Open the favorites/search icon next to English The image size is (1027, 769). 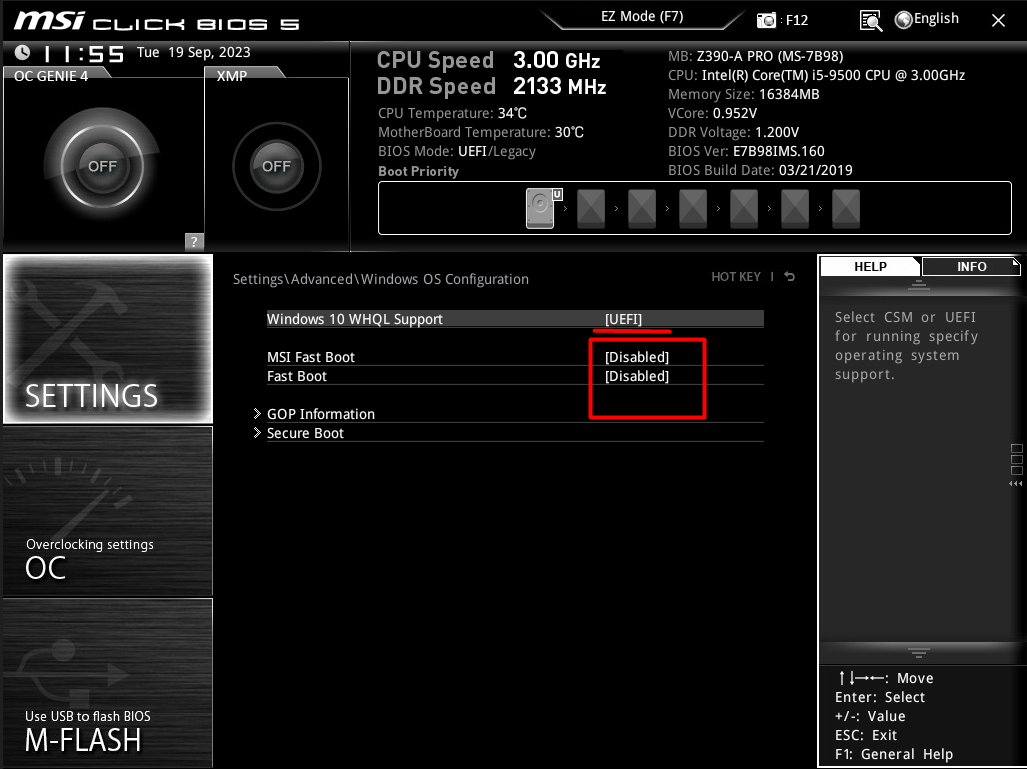[x=869, y=19]
